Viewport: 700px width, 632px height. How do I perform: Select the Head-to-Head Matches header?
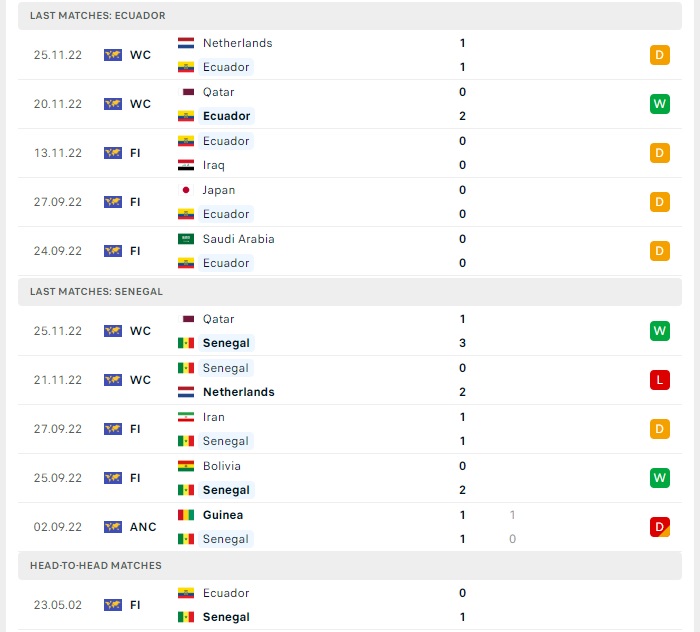point(95,566)
